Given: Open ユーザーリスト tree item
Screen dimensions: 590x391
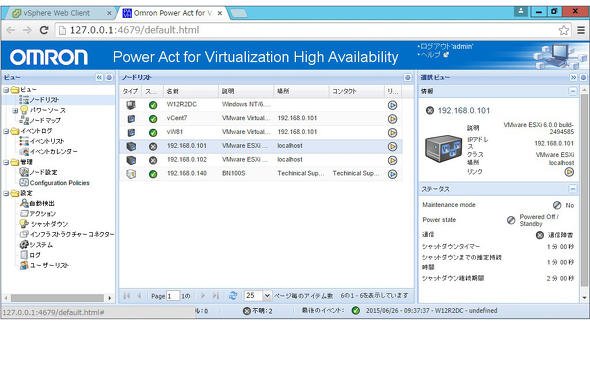Looking at the screenshot, I should point(49,266).
